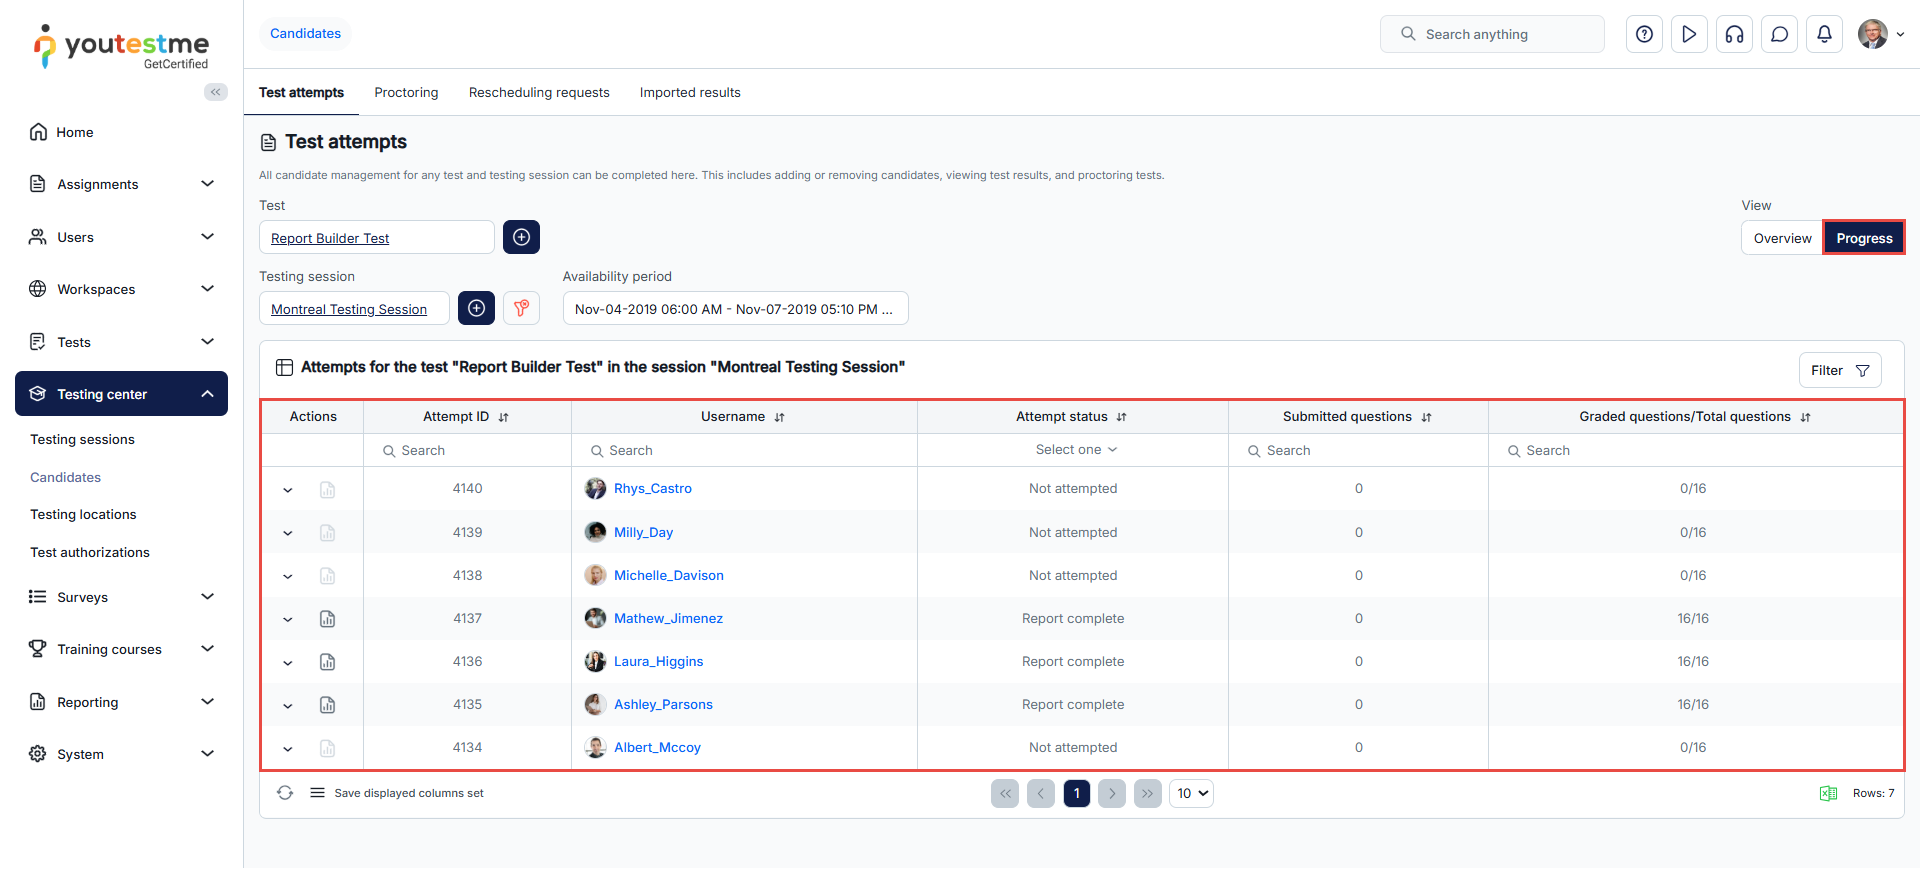Switch to the Proctoring tab
1920x869 pixels.
pos(406,93)
